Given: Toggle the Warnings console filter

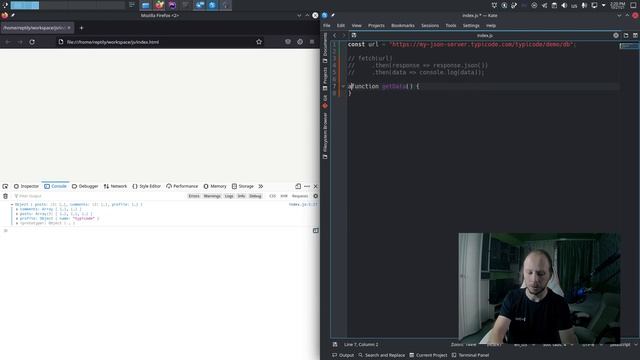Looking at the screenshot, I should (x=212, y=196).
